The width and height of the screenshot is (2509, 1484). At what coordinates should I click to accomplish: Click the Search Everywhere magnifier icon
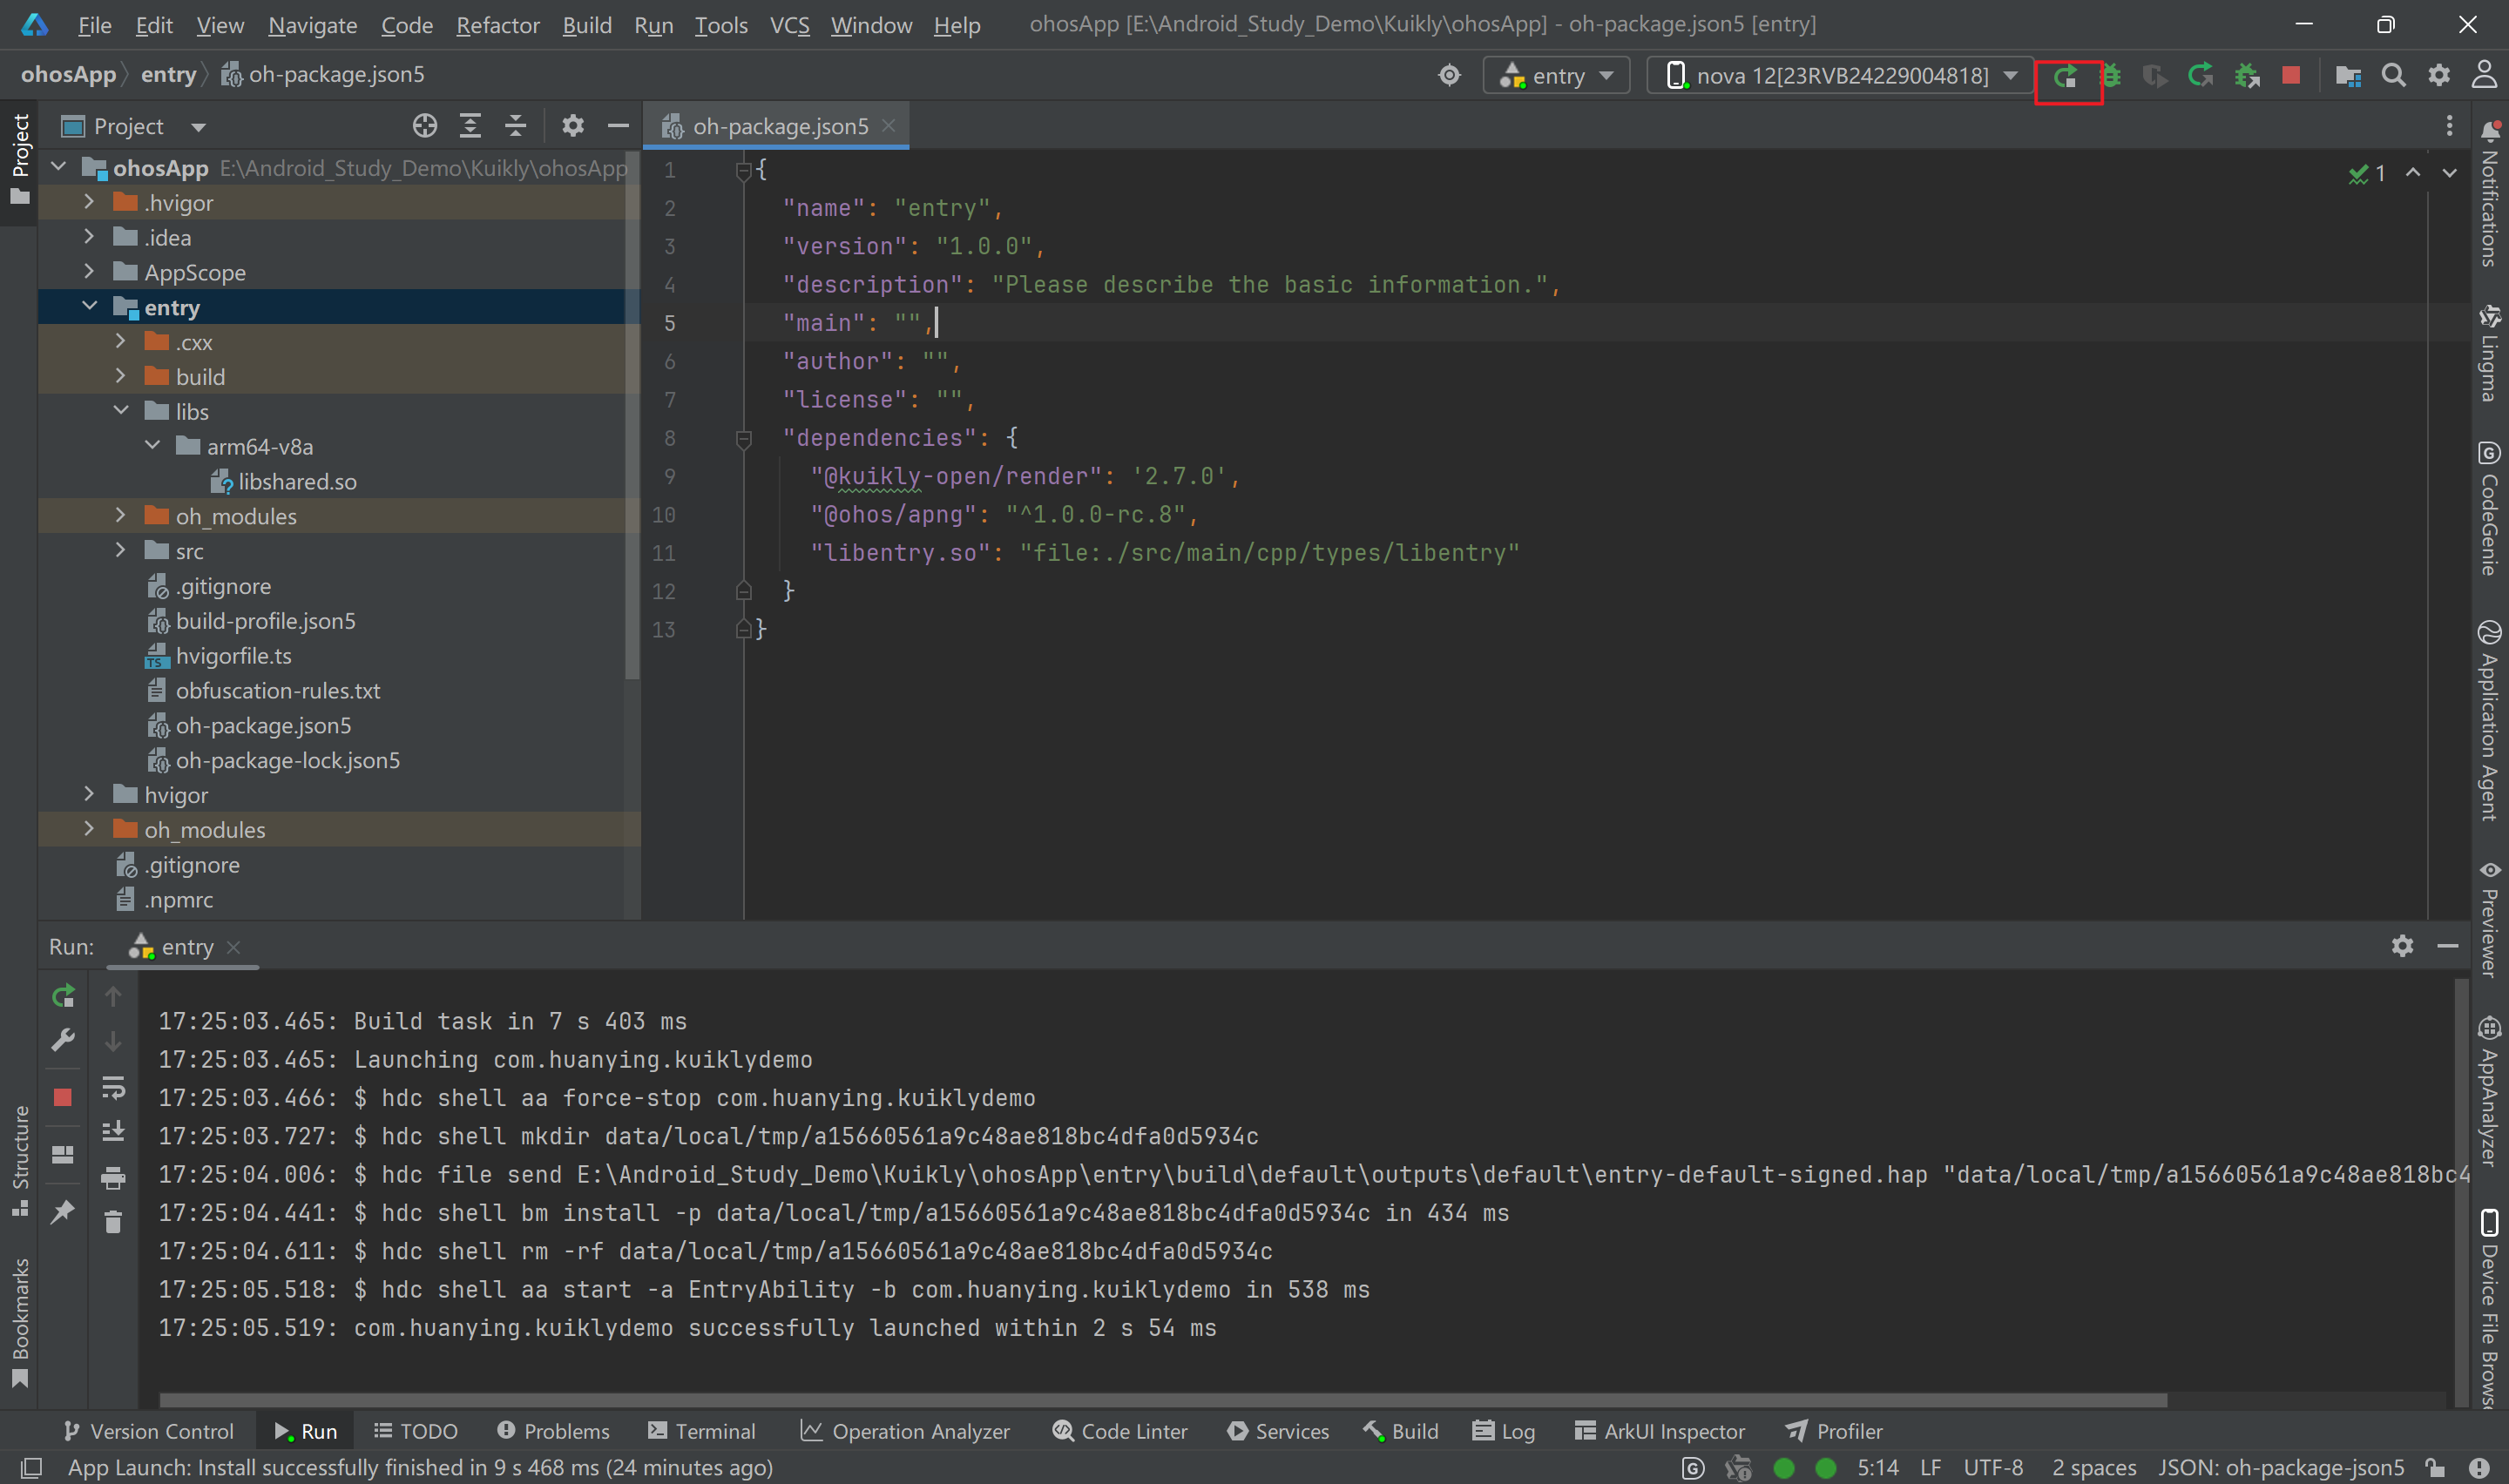(2393, 76)
